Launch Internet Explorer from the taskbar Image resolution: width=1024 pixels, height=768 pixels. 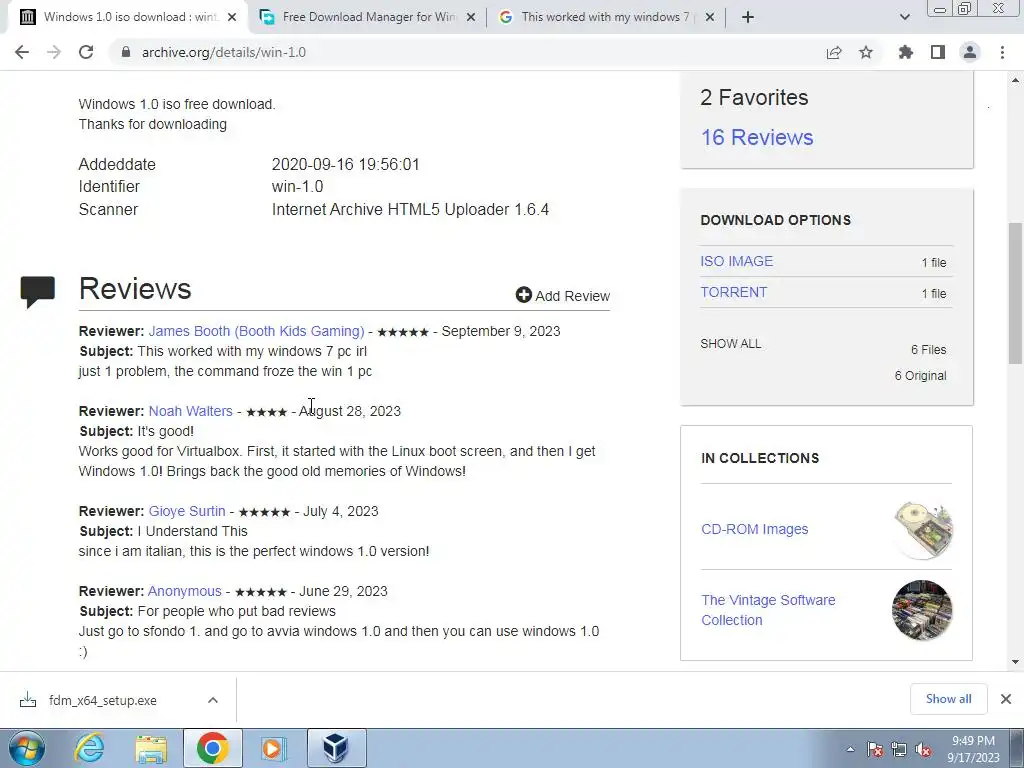[89, 748]
